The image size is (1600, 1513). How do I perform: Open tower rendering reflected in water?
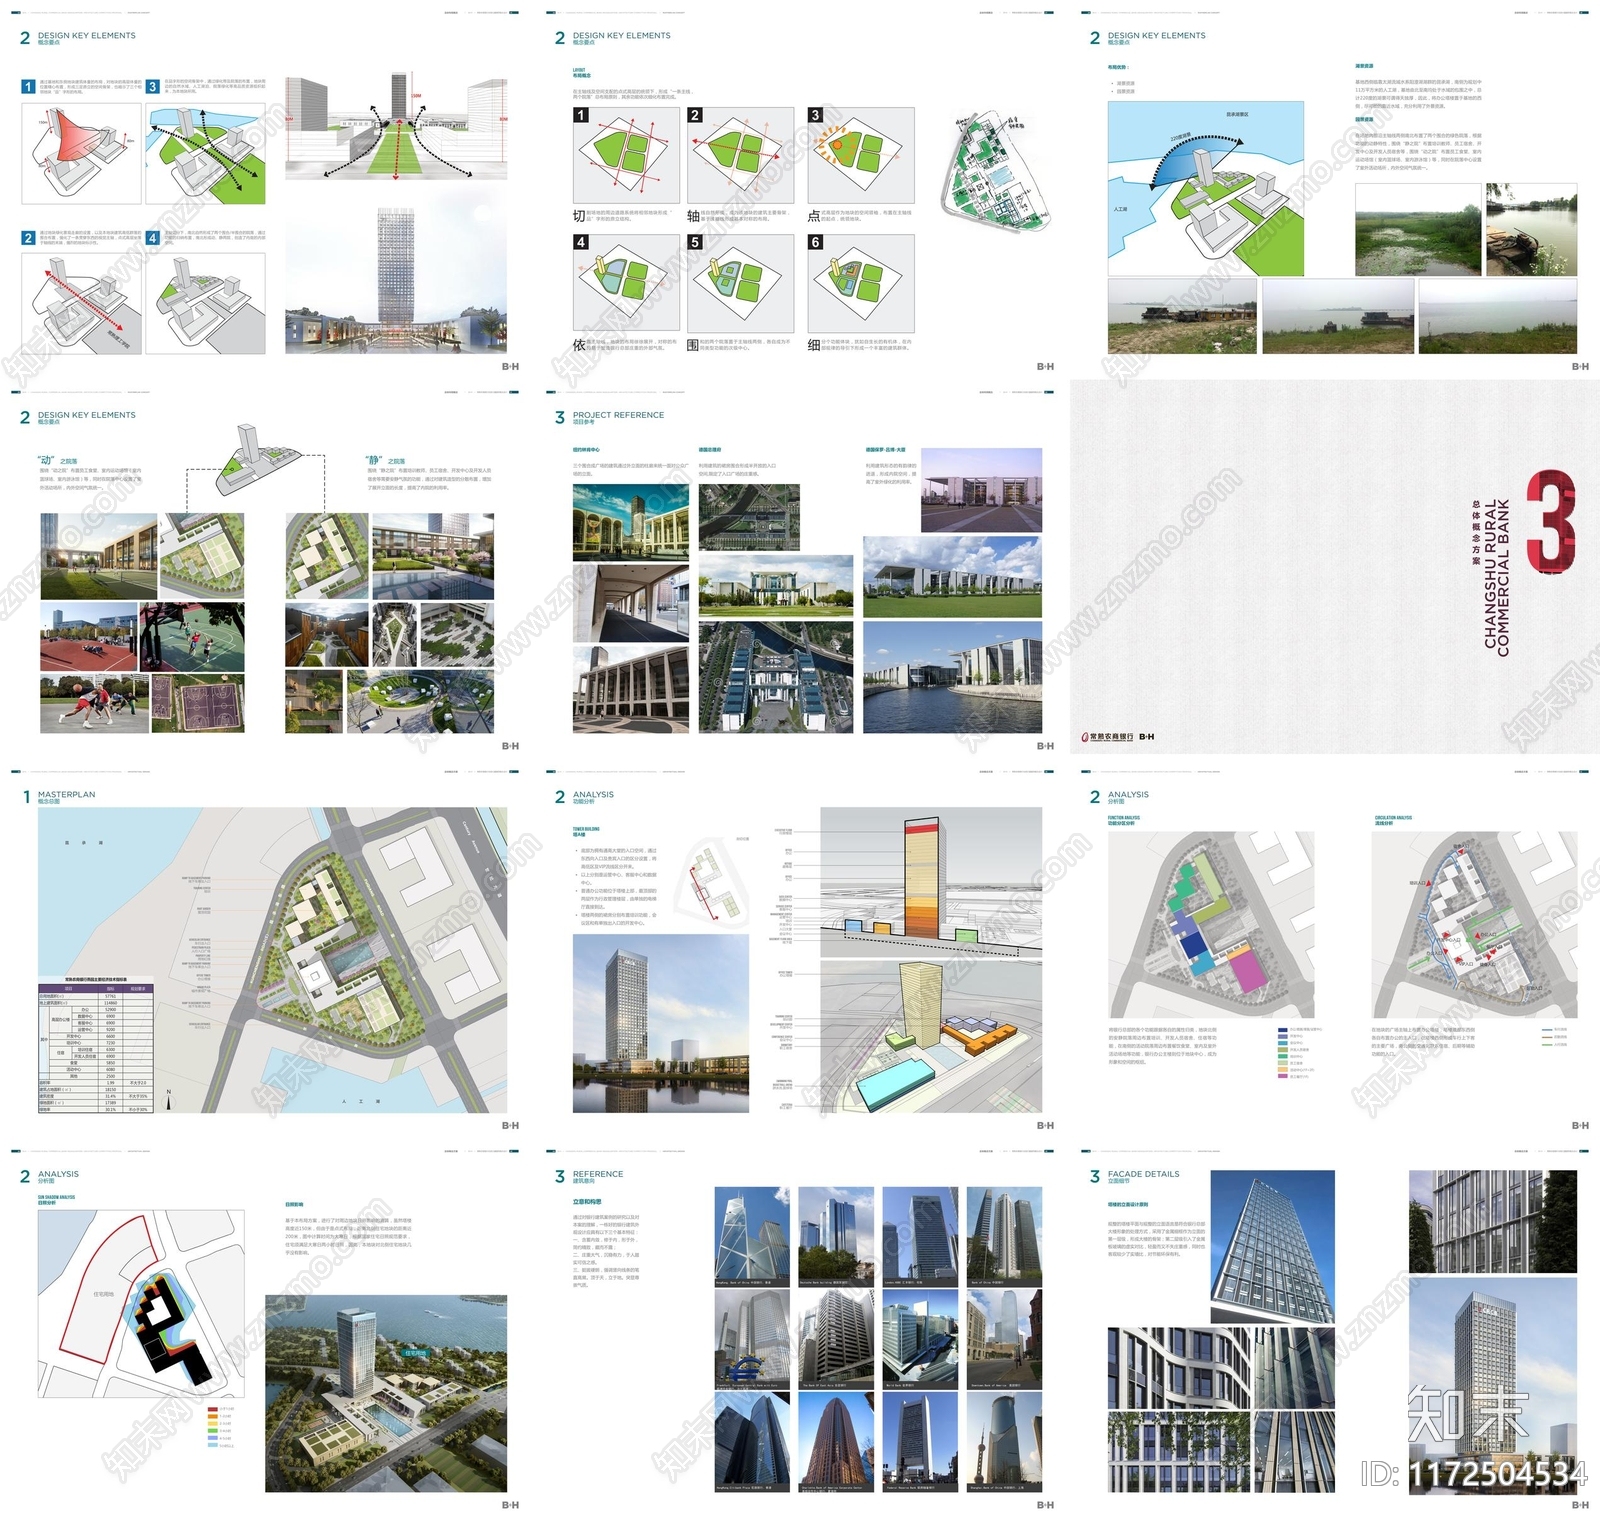pos(661,1024)
